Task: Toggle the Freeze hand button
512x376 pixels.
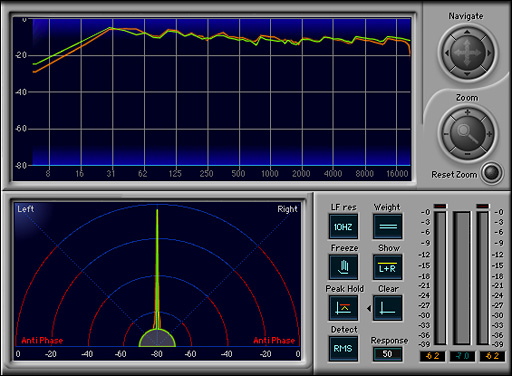Action: (x=343, y=267)
